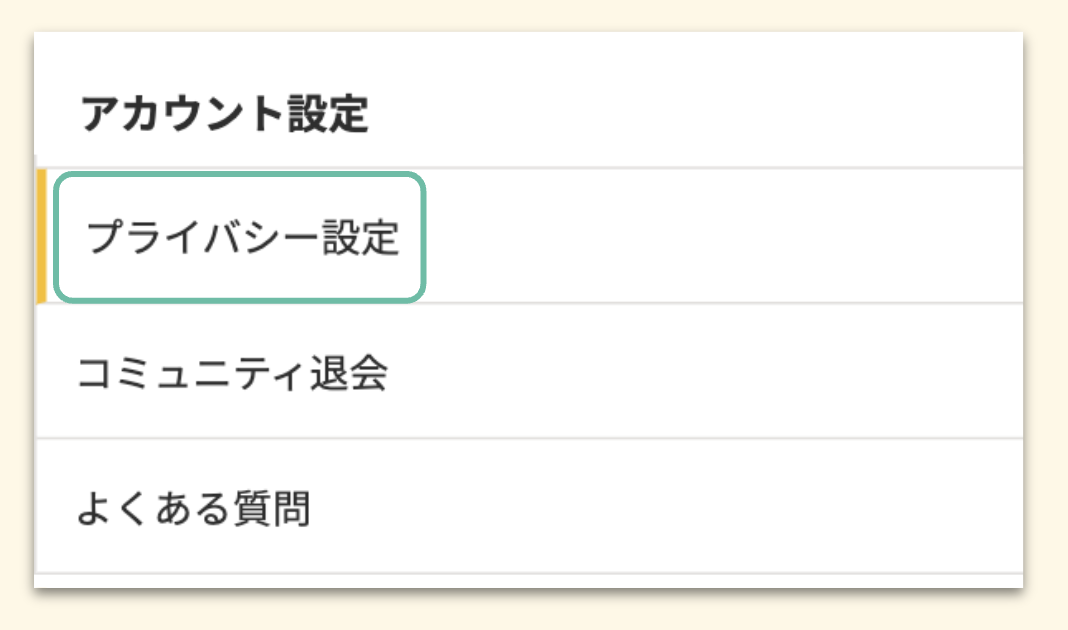Click the yellow active indicator bar
1068x630 pixels.
pyautogui.click(x=41, y=236)
